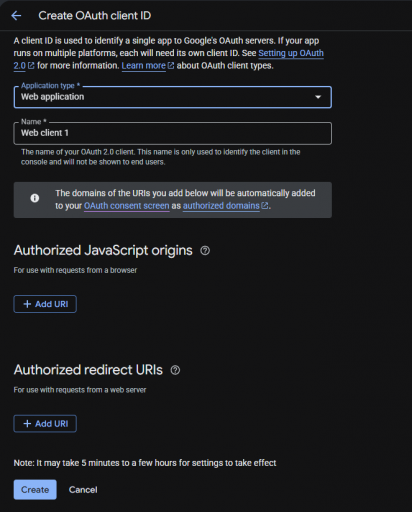Open help icon next to Authorized redirect URIs

point(175,370)
